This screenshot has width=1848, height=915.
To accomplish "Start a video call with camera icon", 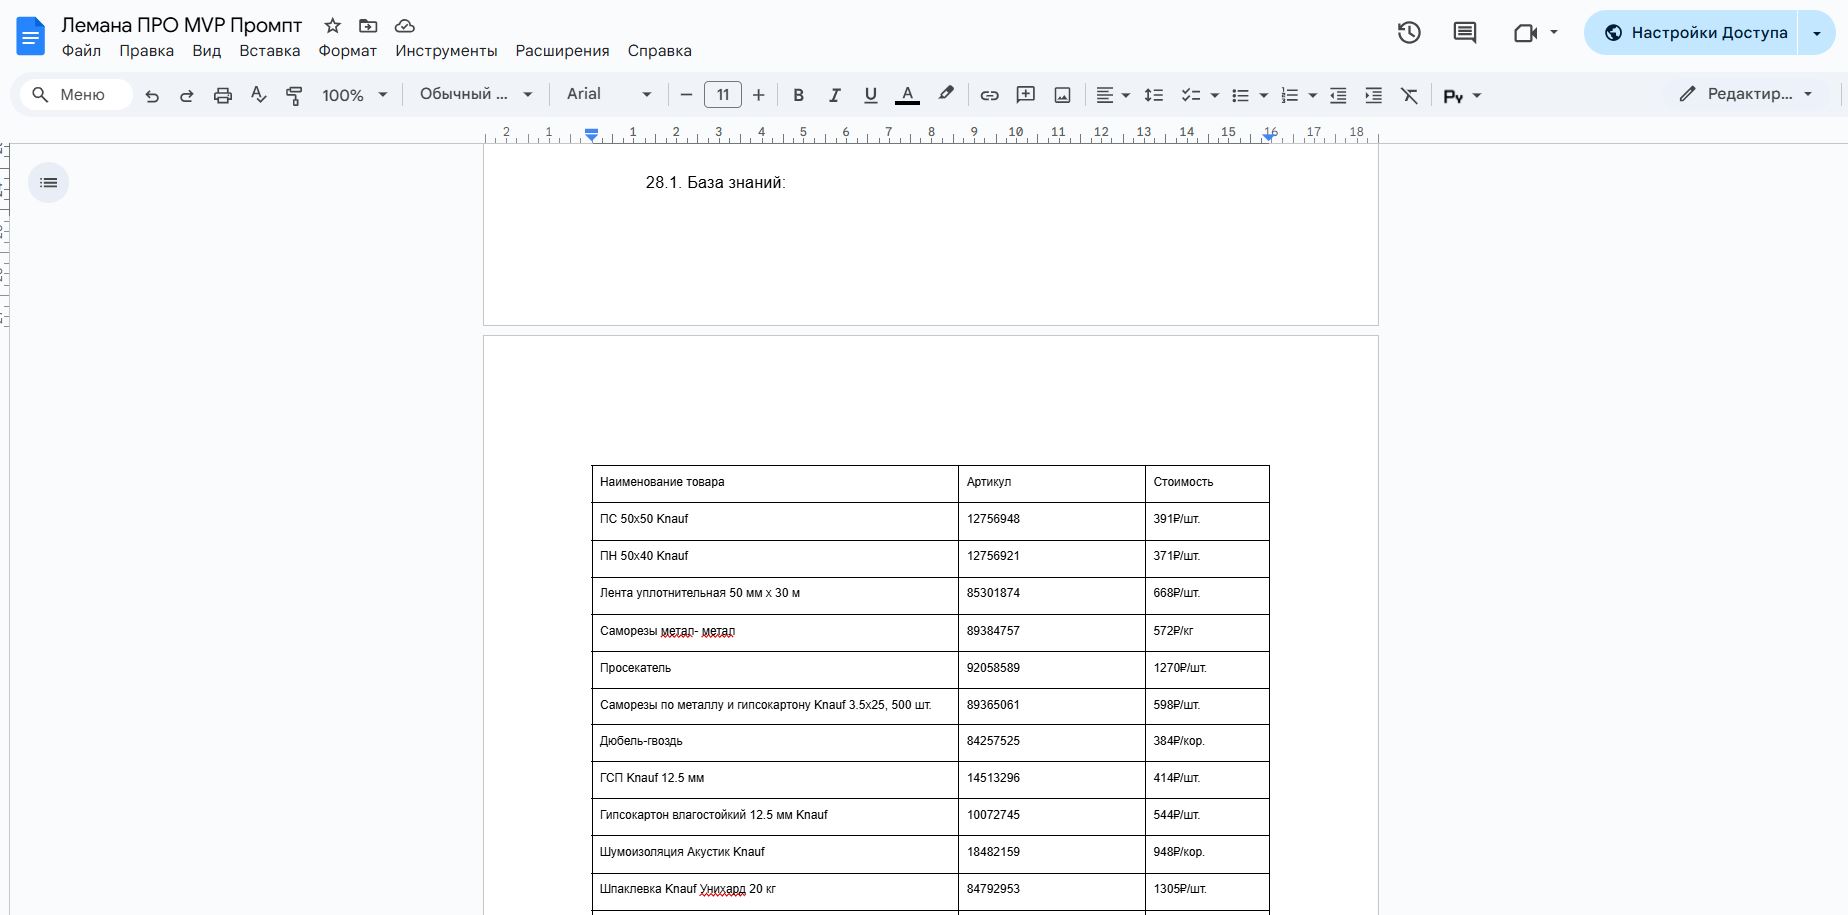I will pos(1525,33).
